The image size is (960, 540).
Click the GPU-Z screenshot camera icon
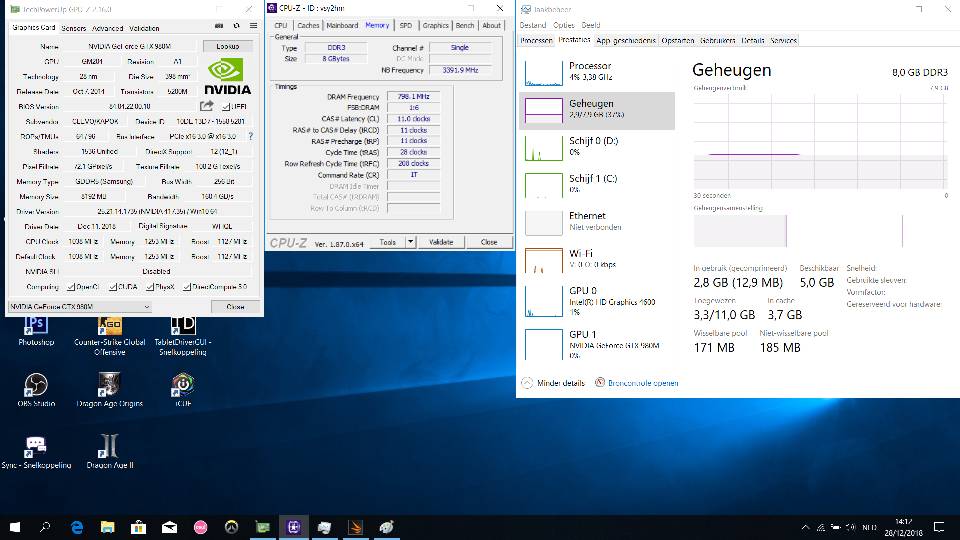[219, 26]
